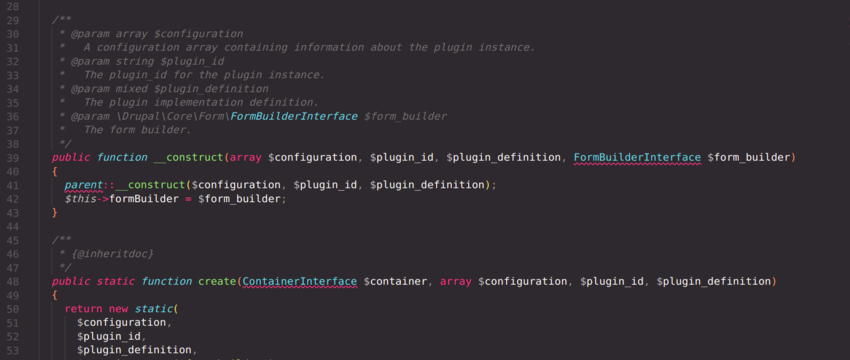Click the closing brace on line 43
Viewport: 850px width, 360px height.
(x=54, y=213)
